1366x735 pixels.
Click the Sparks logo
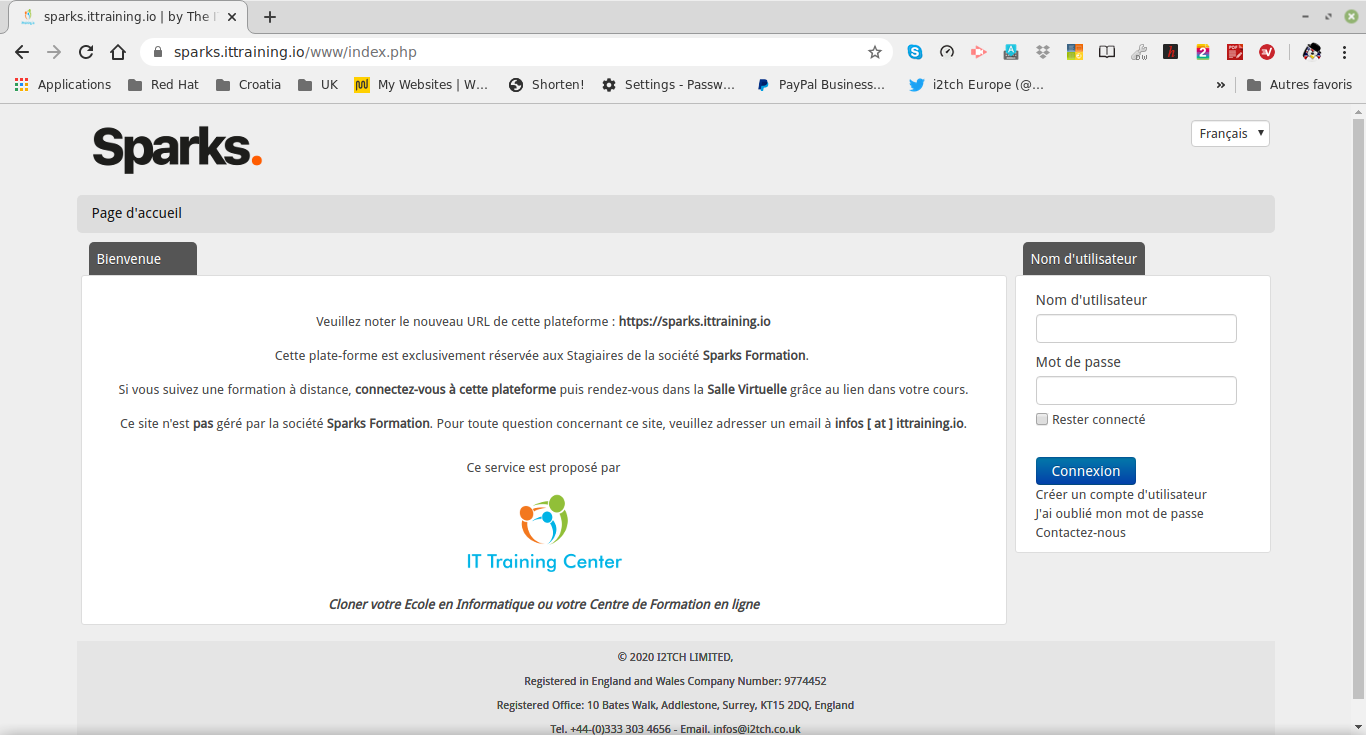[177, 149]
